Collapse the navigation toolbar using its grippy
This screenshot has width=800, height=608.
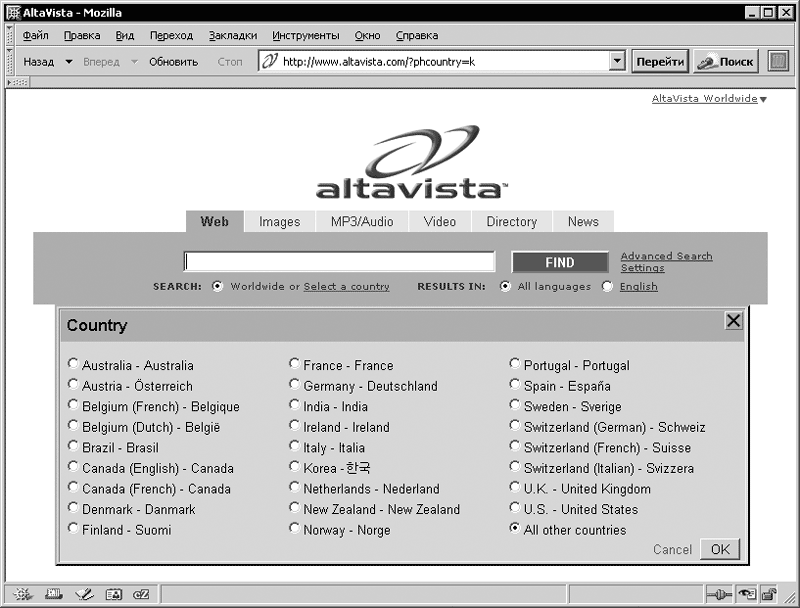click(x=10, y=62)
